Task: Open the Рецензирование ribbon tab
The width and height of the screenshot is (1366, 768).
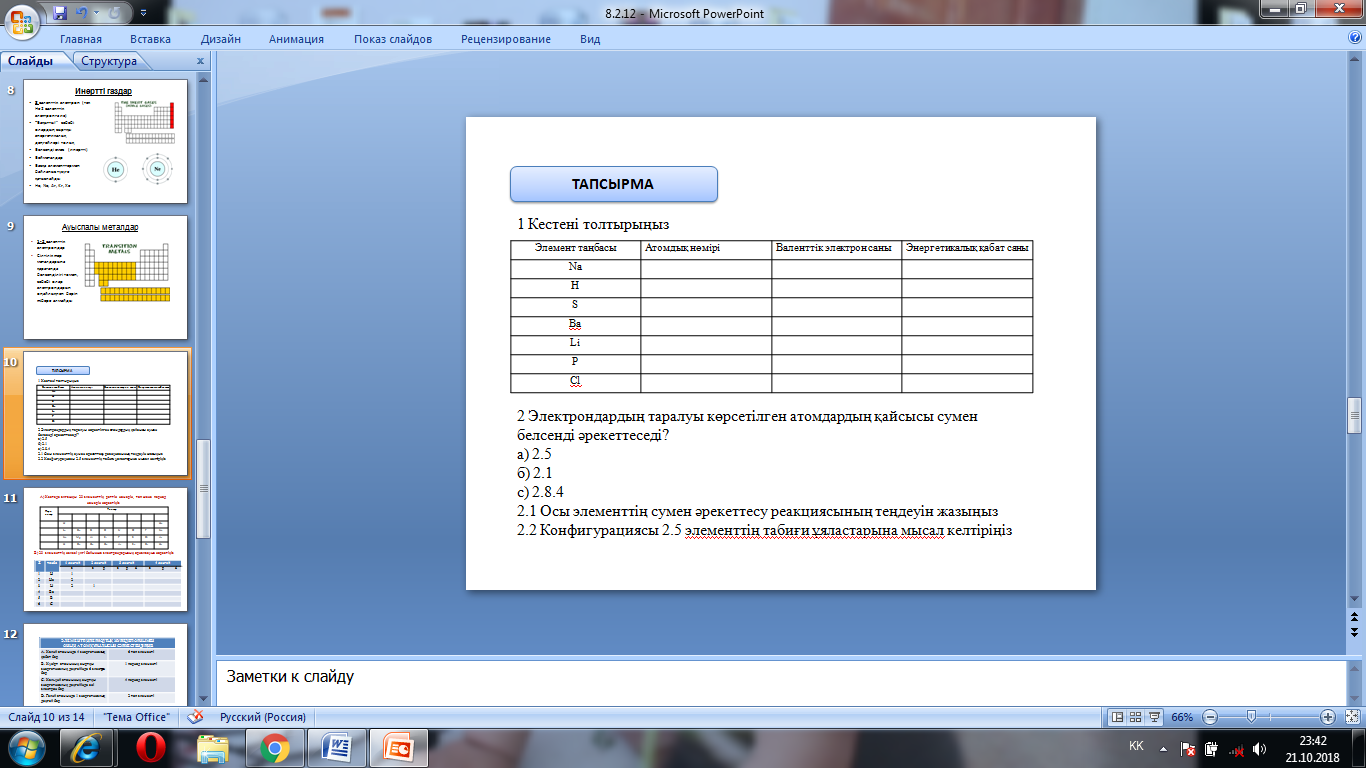Action: tap(506, 39)
